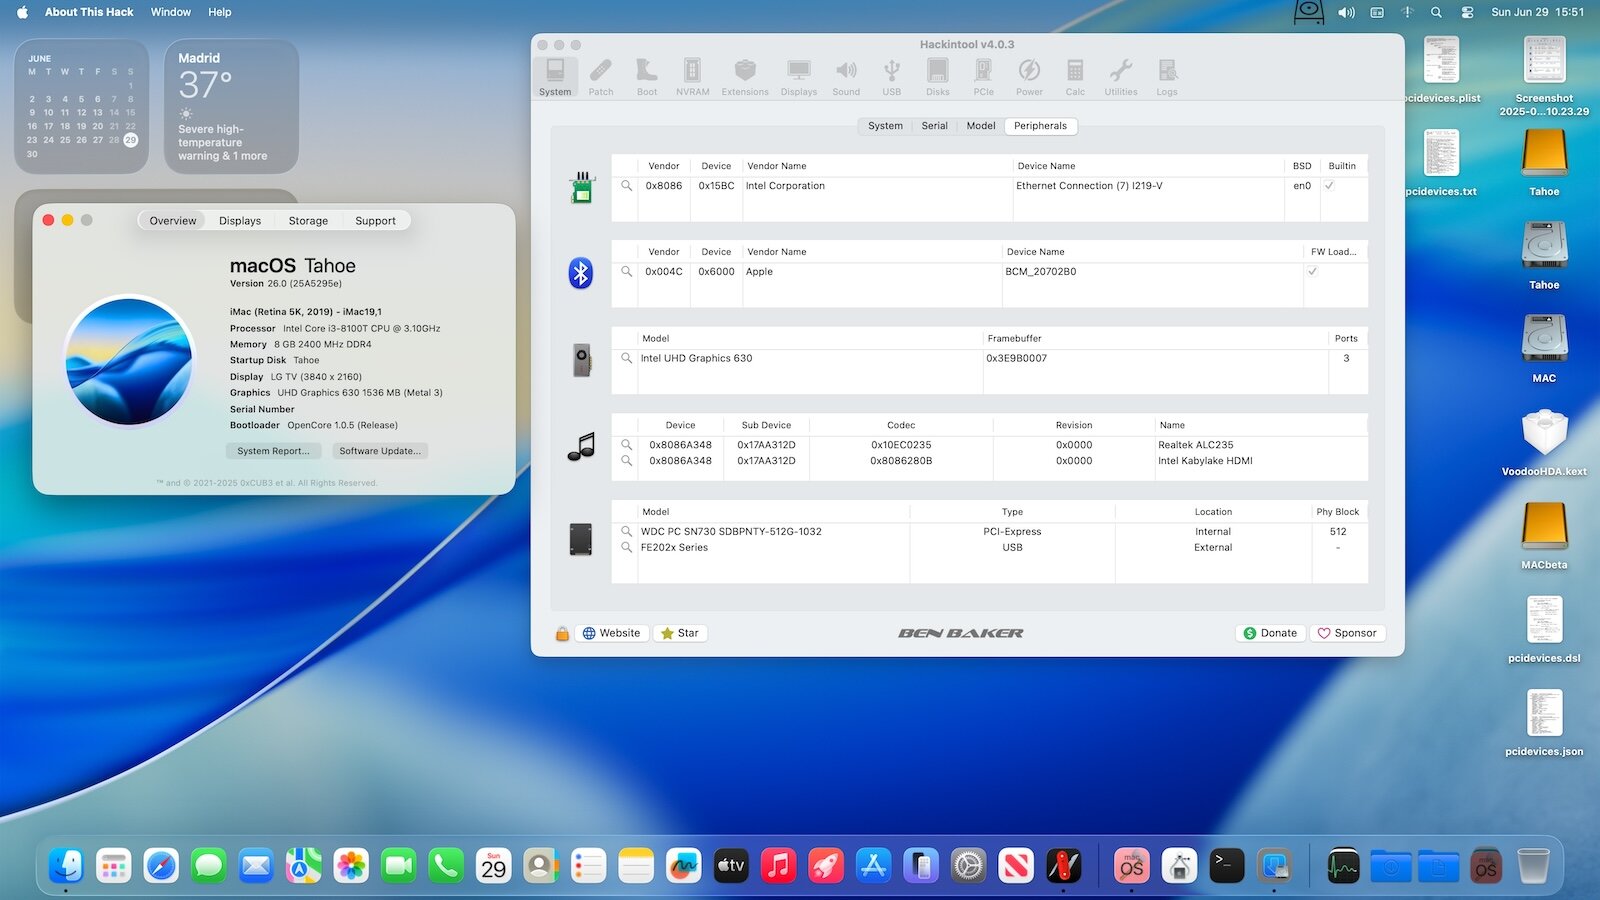
Task: Open the Calc toolbar section
Action: tap(1075, 77)
